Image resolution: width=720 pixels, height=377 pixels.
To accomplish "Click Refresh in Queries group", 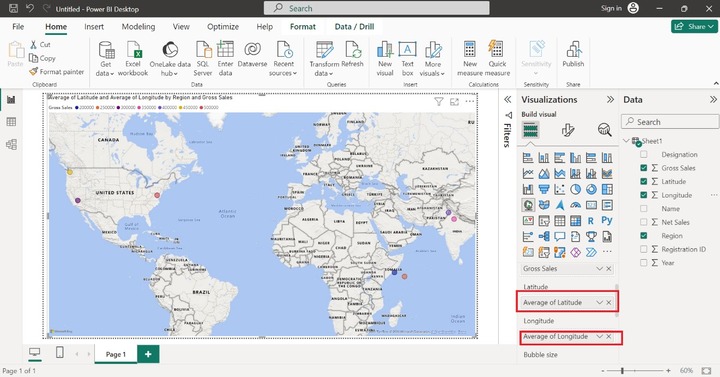I will point(352,55).
